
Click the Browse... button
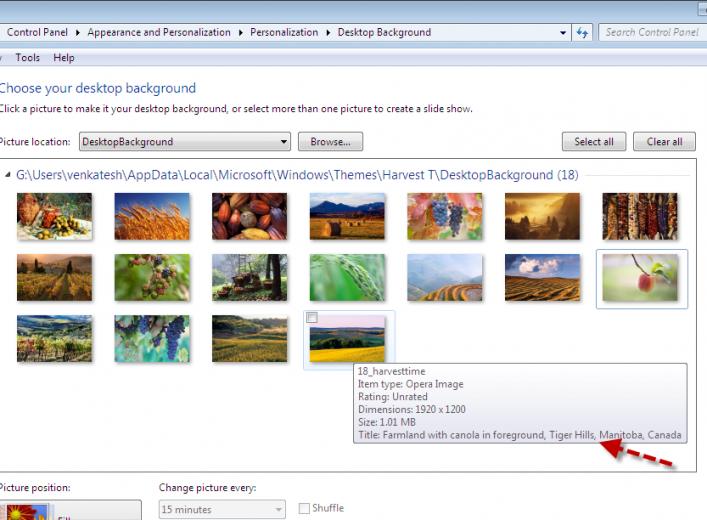click(331, 142)
